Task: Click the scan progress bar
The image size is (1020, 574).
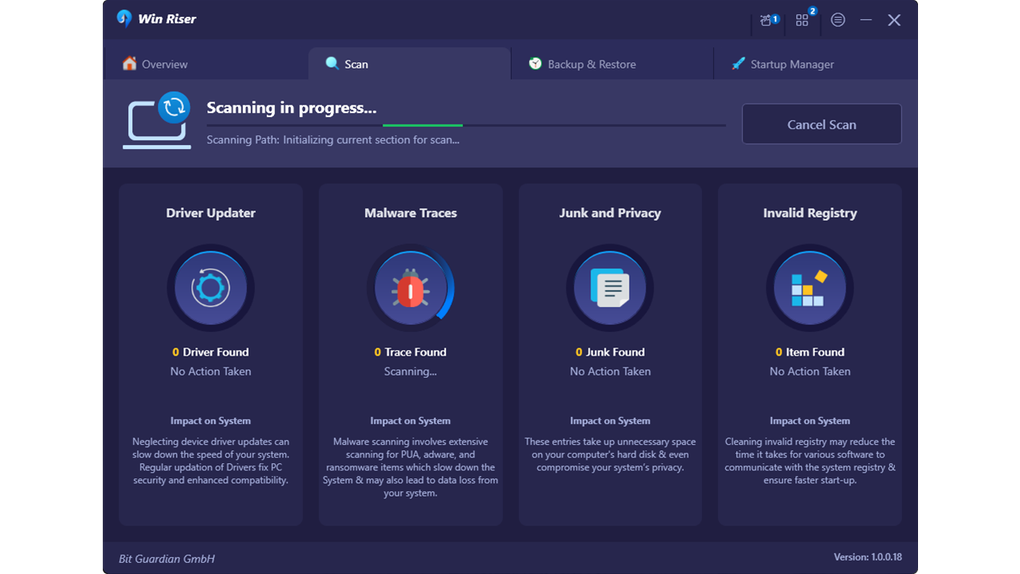Action: 466,125
